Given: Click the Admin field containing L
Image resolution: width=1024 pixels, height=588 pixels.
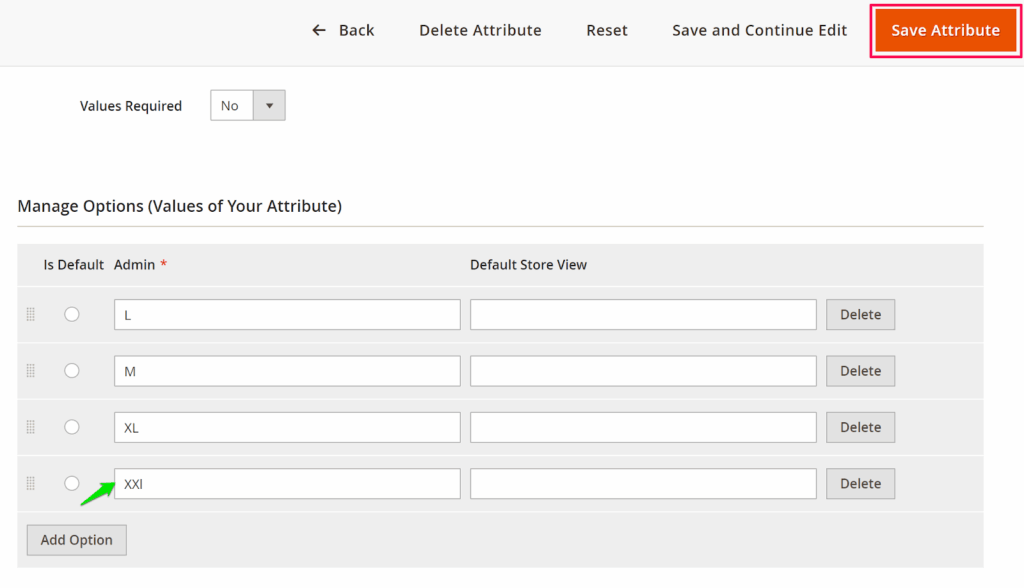Looking at the screenshot, I should click(287, 315).
